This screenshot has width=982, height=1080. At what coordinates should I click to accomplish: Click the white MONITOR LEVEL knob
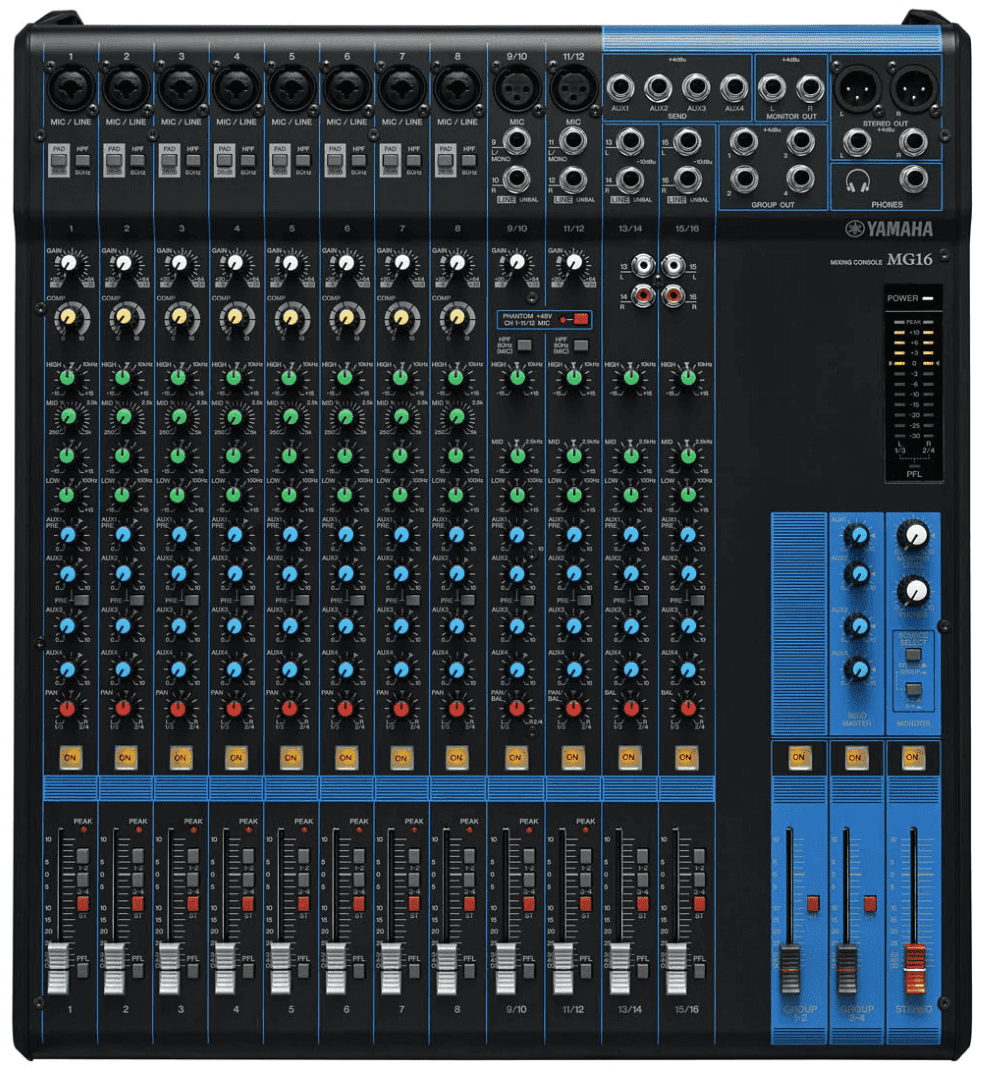(913, 537)
